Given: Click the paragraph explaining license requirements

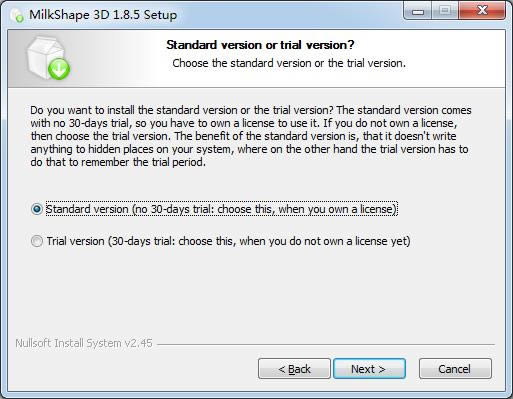Looking at the screenshot, I should tap(251, 136).
